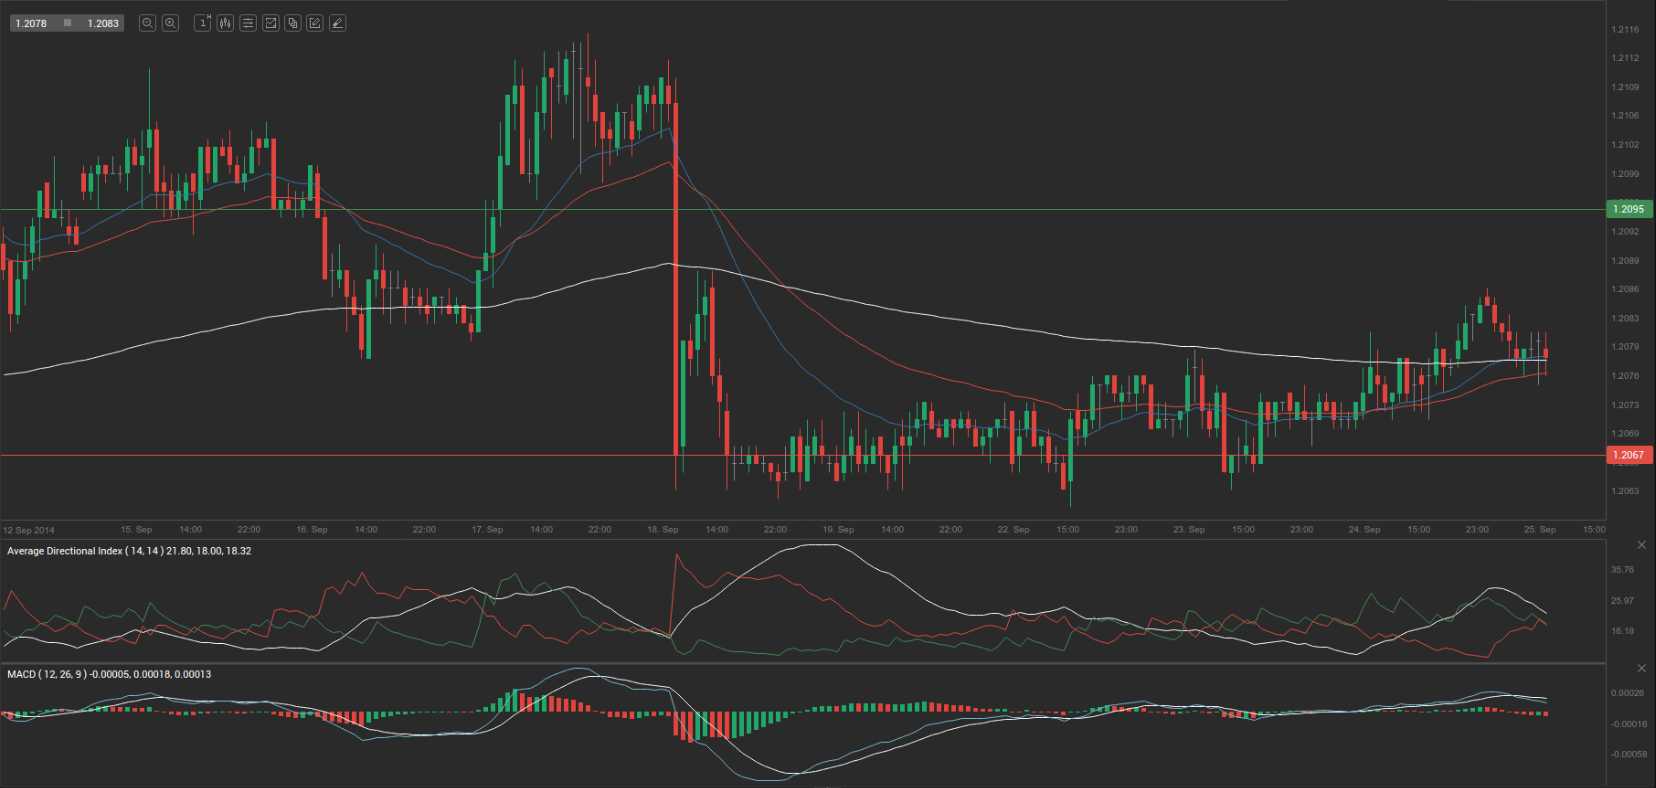Click the duplicate chart icon

293,23
